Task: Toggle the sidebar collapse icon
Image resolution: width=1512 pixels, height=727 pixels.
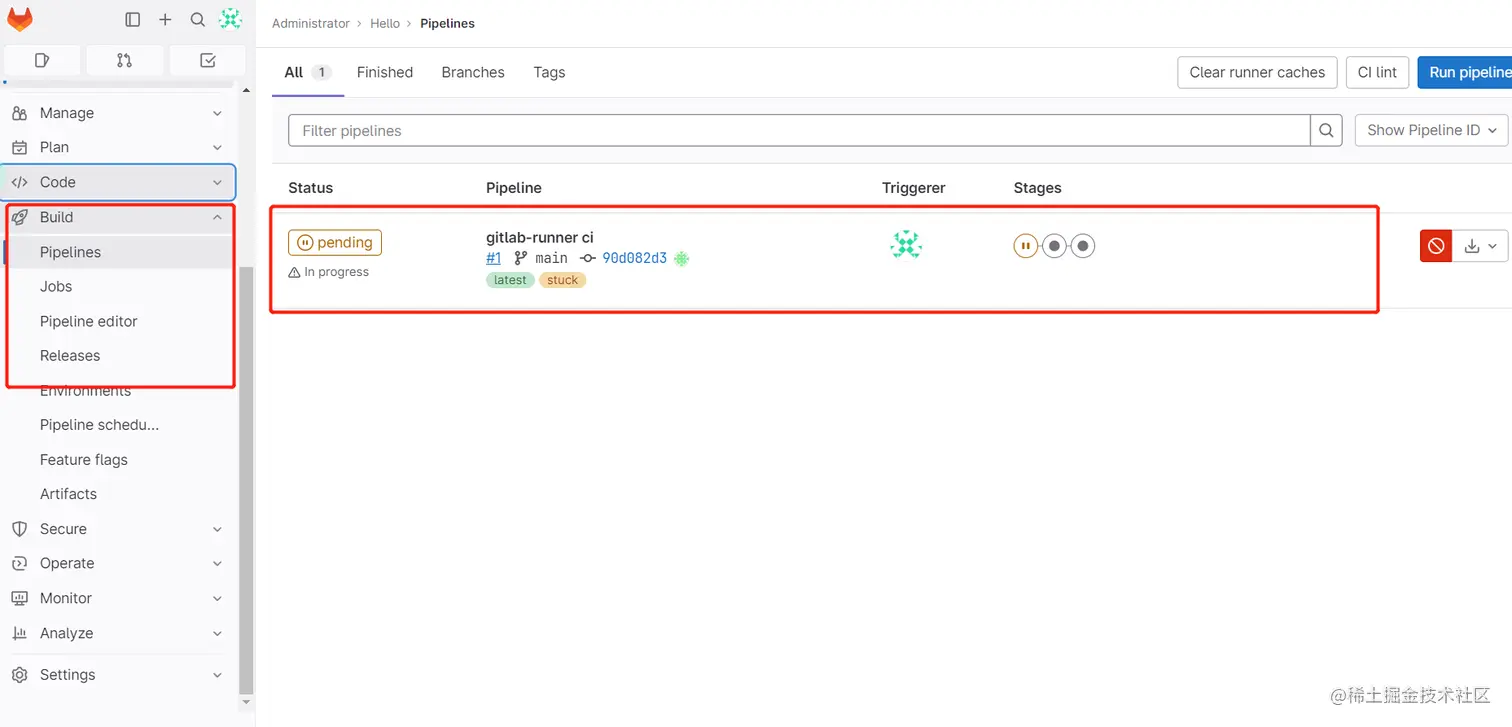Action: pos(133,19)
